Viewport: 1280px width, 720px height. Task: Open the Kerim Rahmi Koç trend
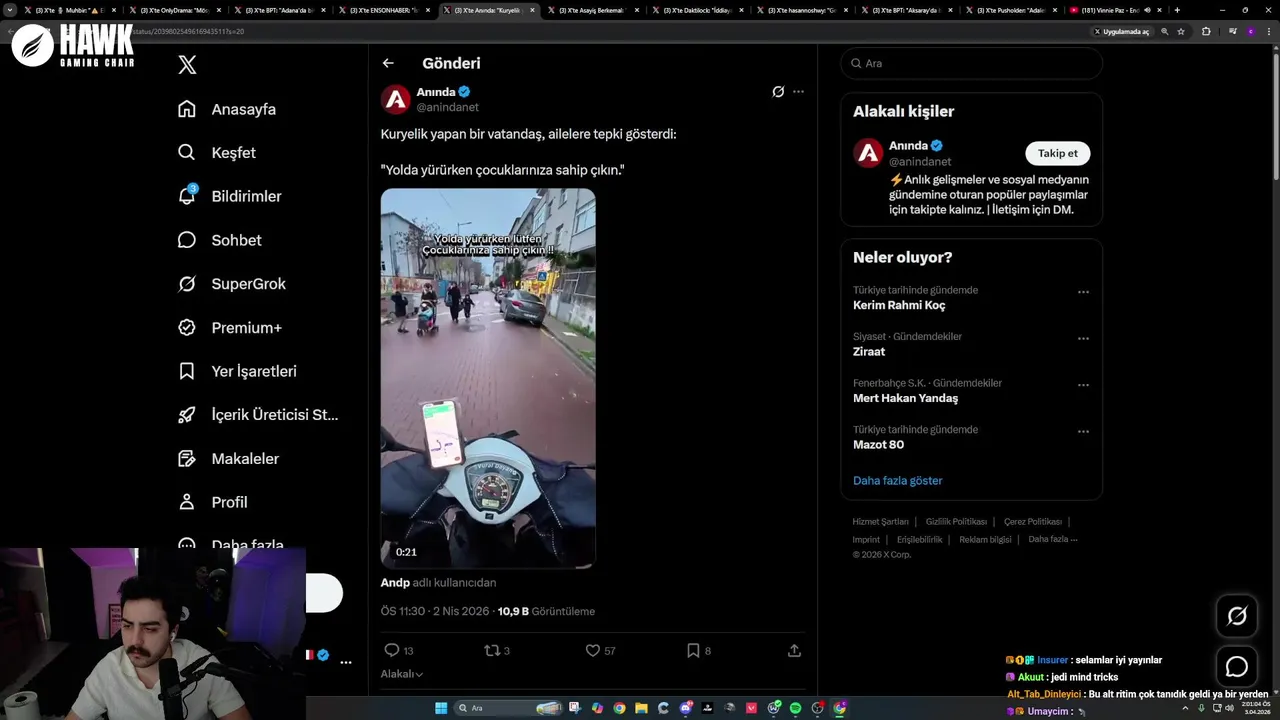coord(899,305)
